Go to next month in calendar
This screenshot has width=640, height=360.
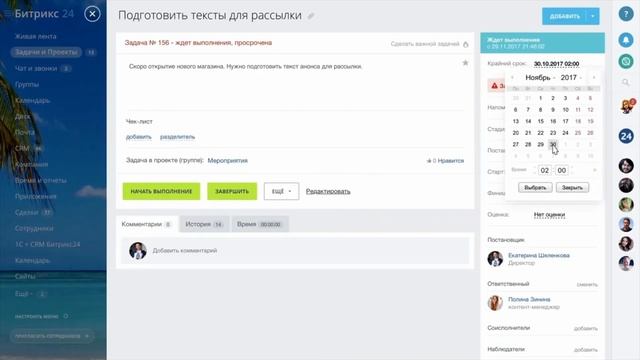point(594,77)
